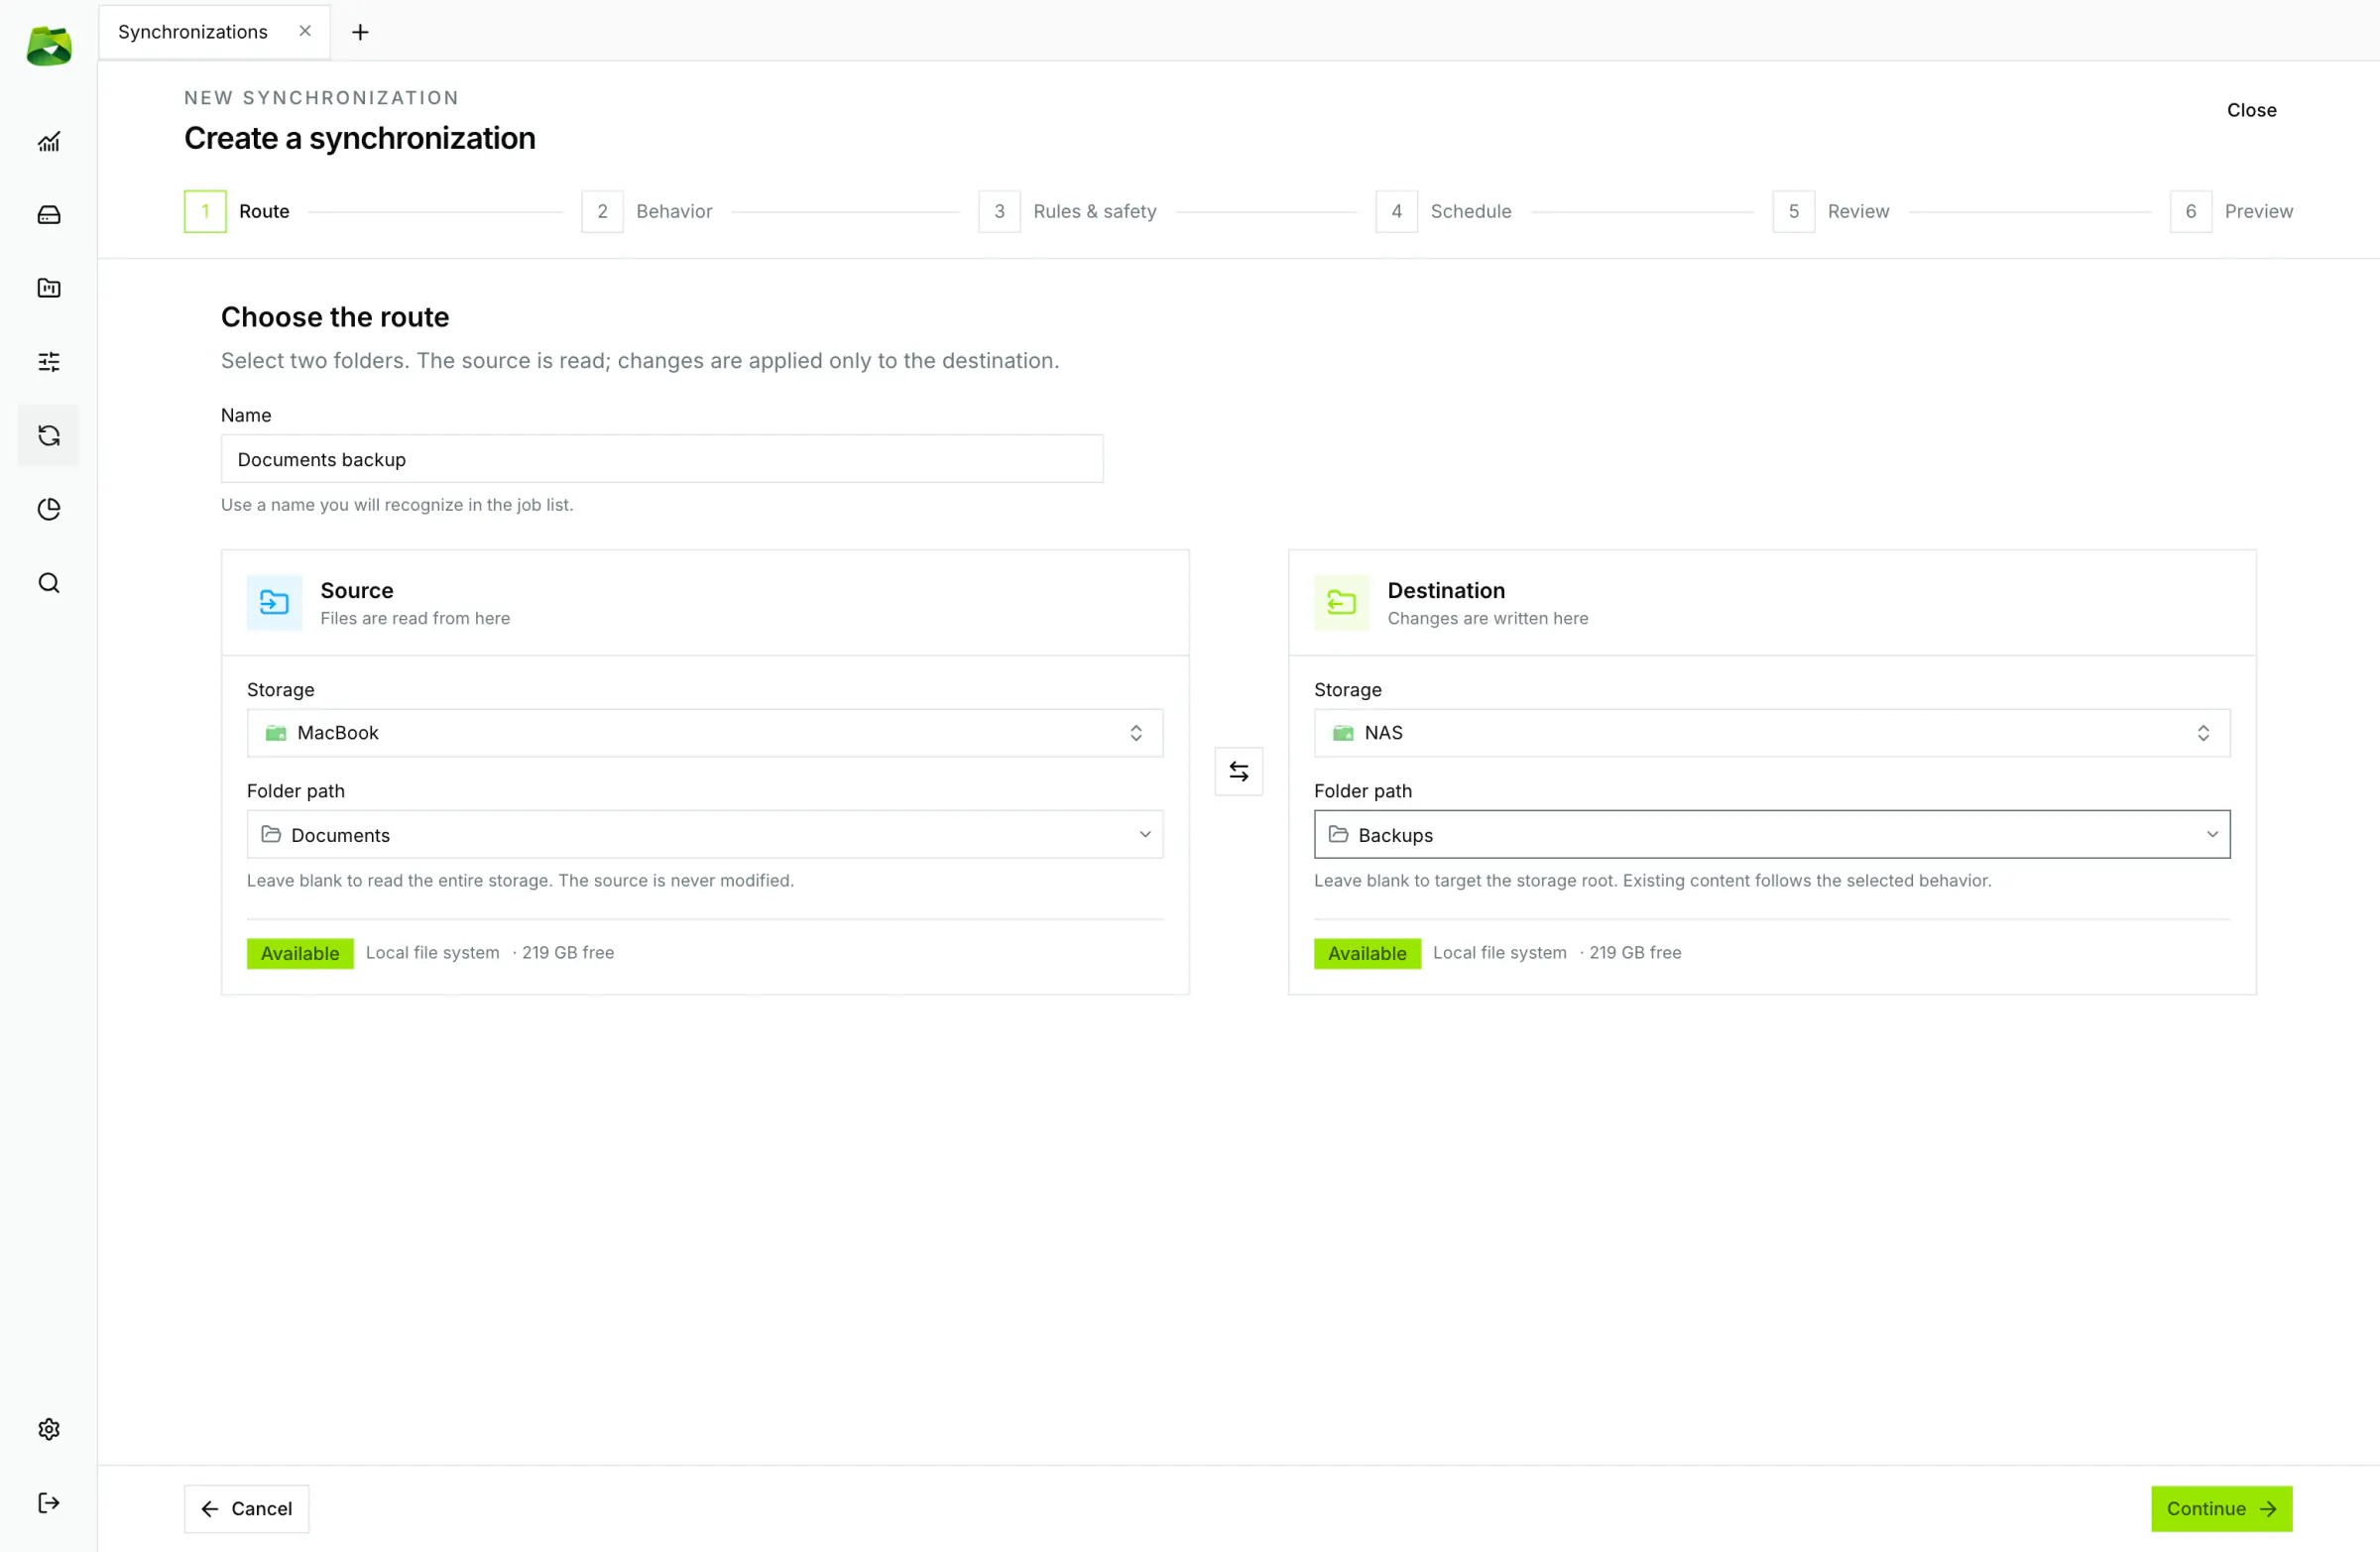Click the Continue button
Image resolution: width=2380 pixels, height=1552 pixels.
[2221, 1508]
